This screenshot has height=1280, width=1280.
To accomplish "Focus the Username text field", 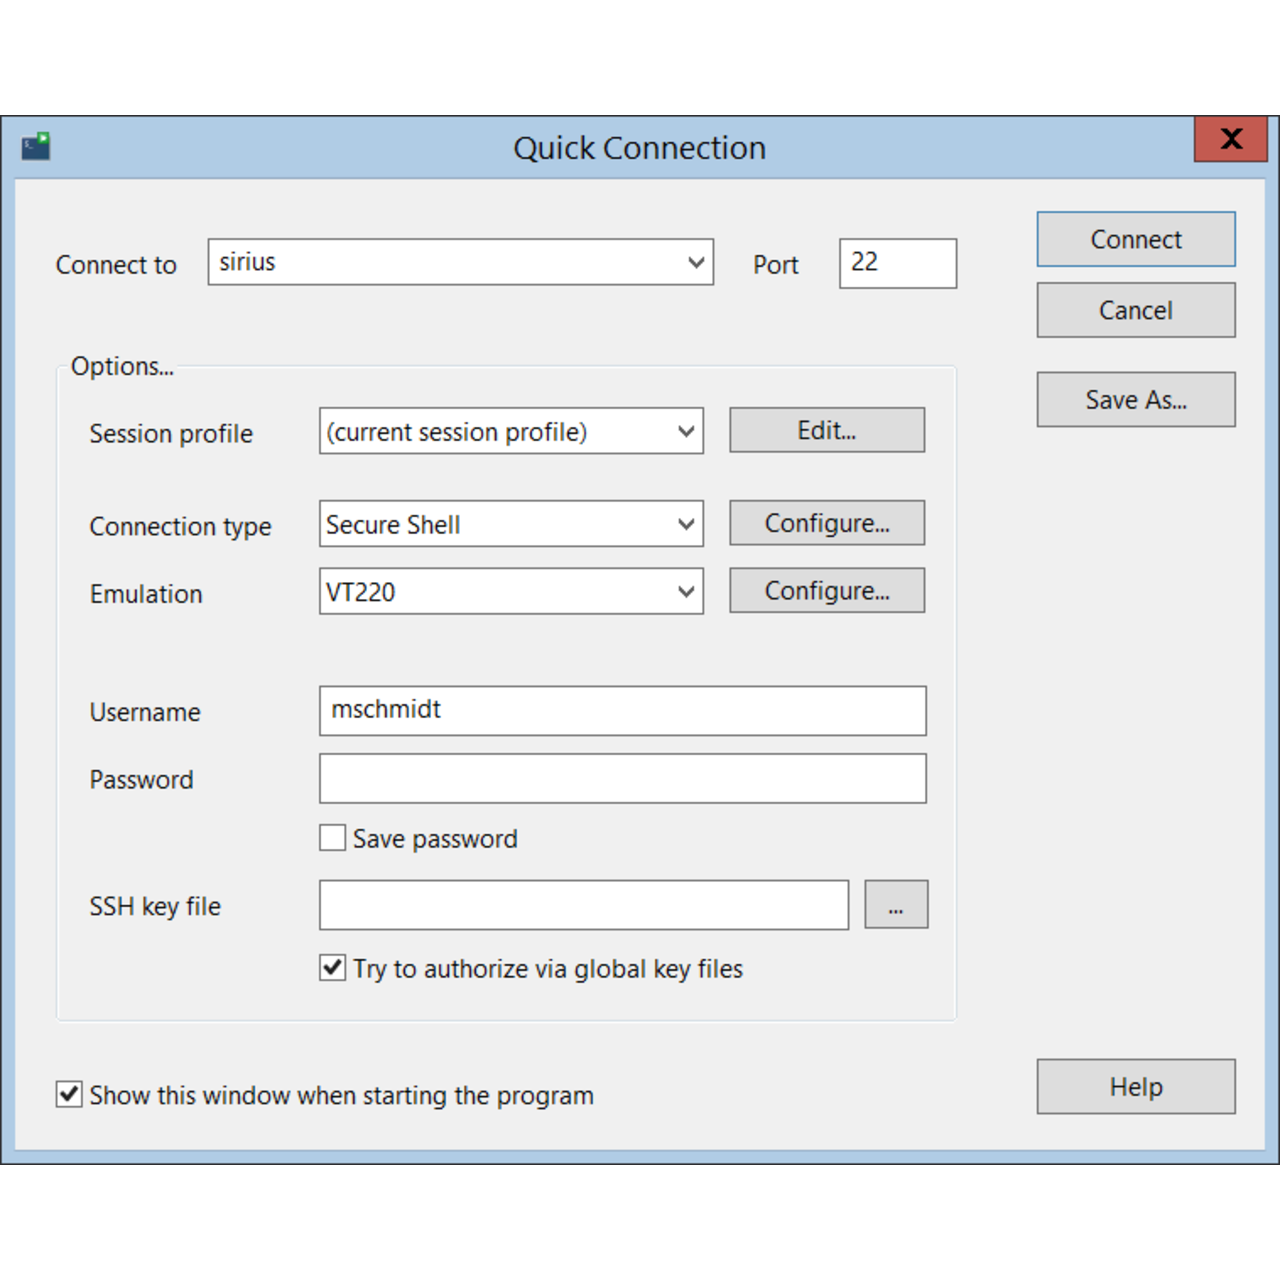I will [x=622, y=711].
